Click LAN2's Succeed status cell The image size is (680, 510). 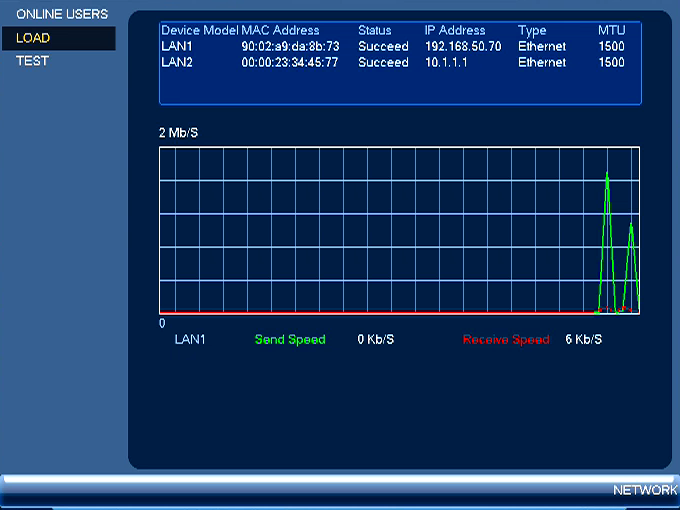pos(383,62)
